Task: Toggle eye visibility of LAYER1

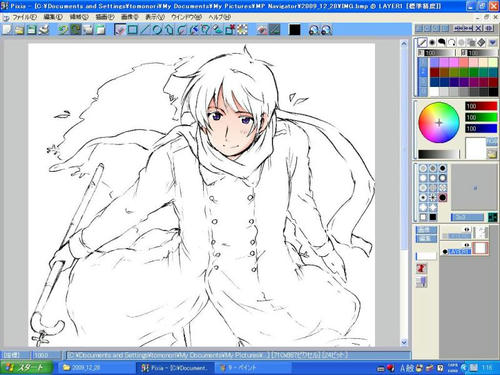Action: 467,245
